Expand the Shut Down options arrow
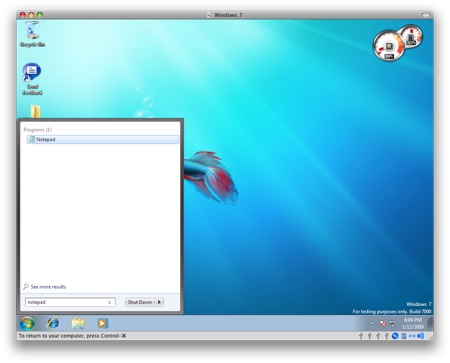The height and width of the screenshot is (363, 450). pos(159,302)
